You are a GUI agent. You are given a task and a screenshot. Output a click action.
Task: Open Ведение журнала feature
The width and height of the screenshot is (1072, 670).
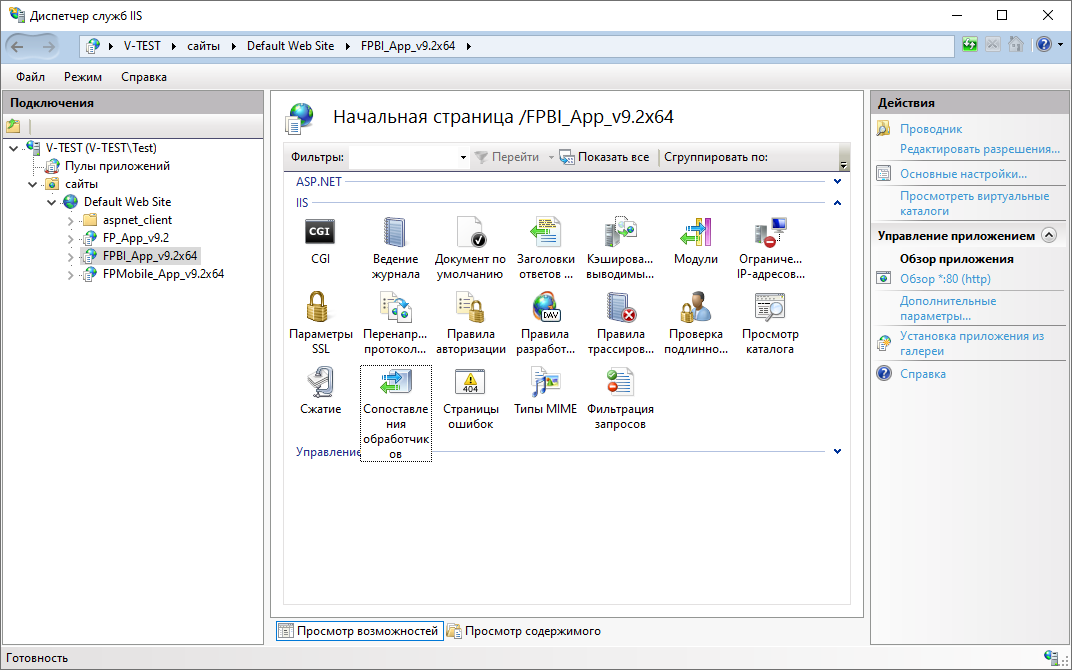(395, 232)
